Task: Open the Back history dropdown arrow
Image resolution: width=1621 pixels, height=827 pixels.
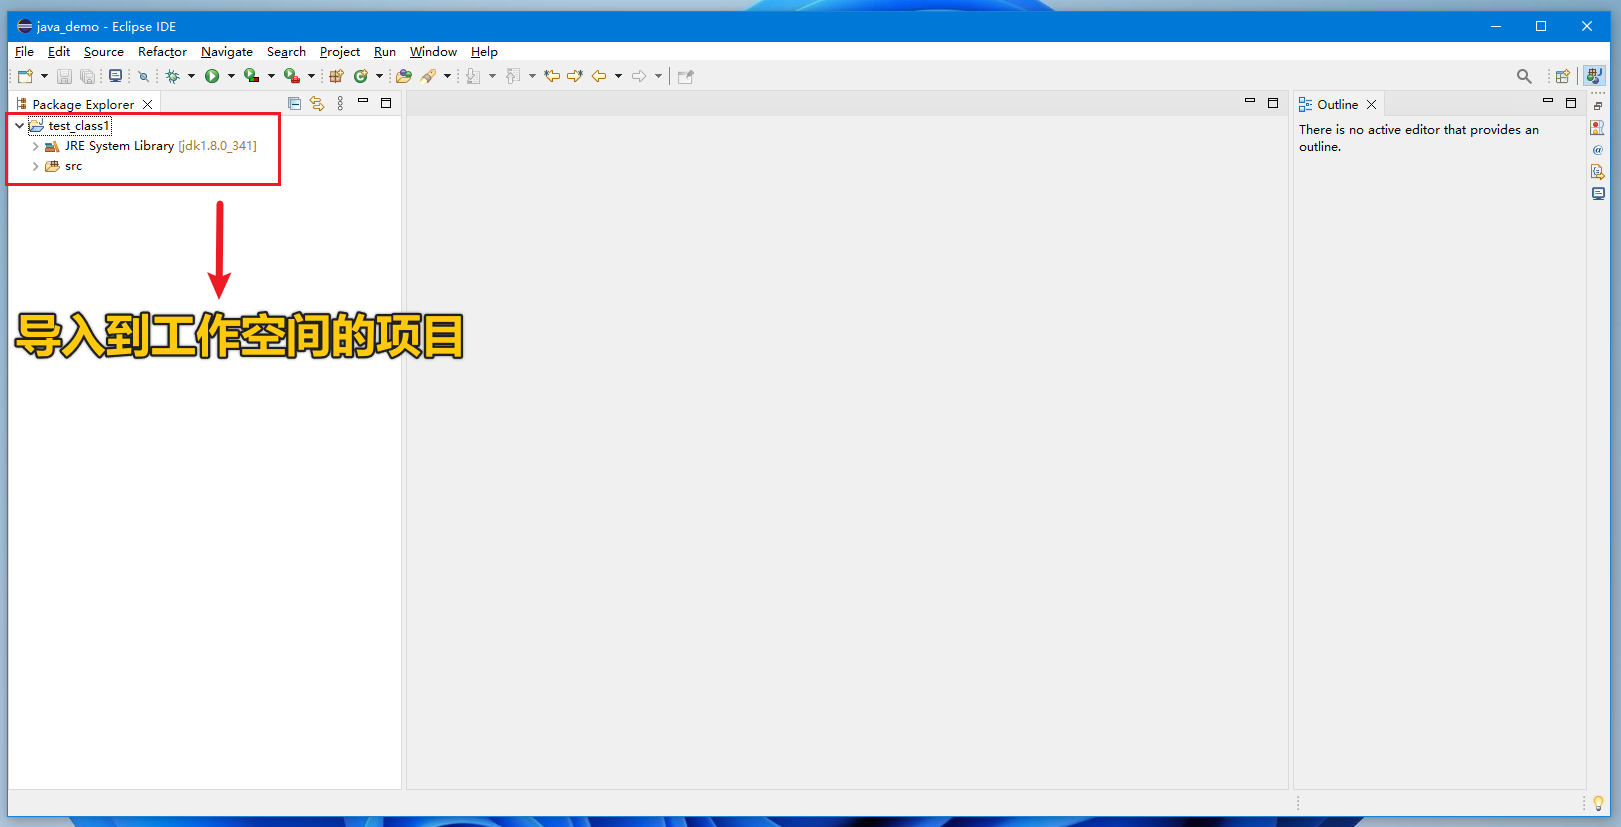Action: click(618, 76)
